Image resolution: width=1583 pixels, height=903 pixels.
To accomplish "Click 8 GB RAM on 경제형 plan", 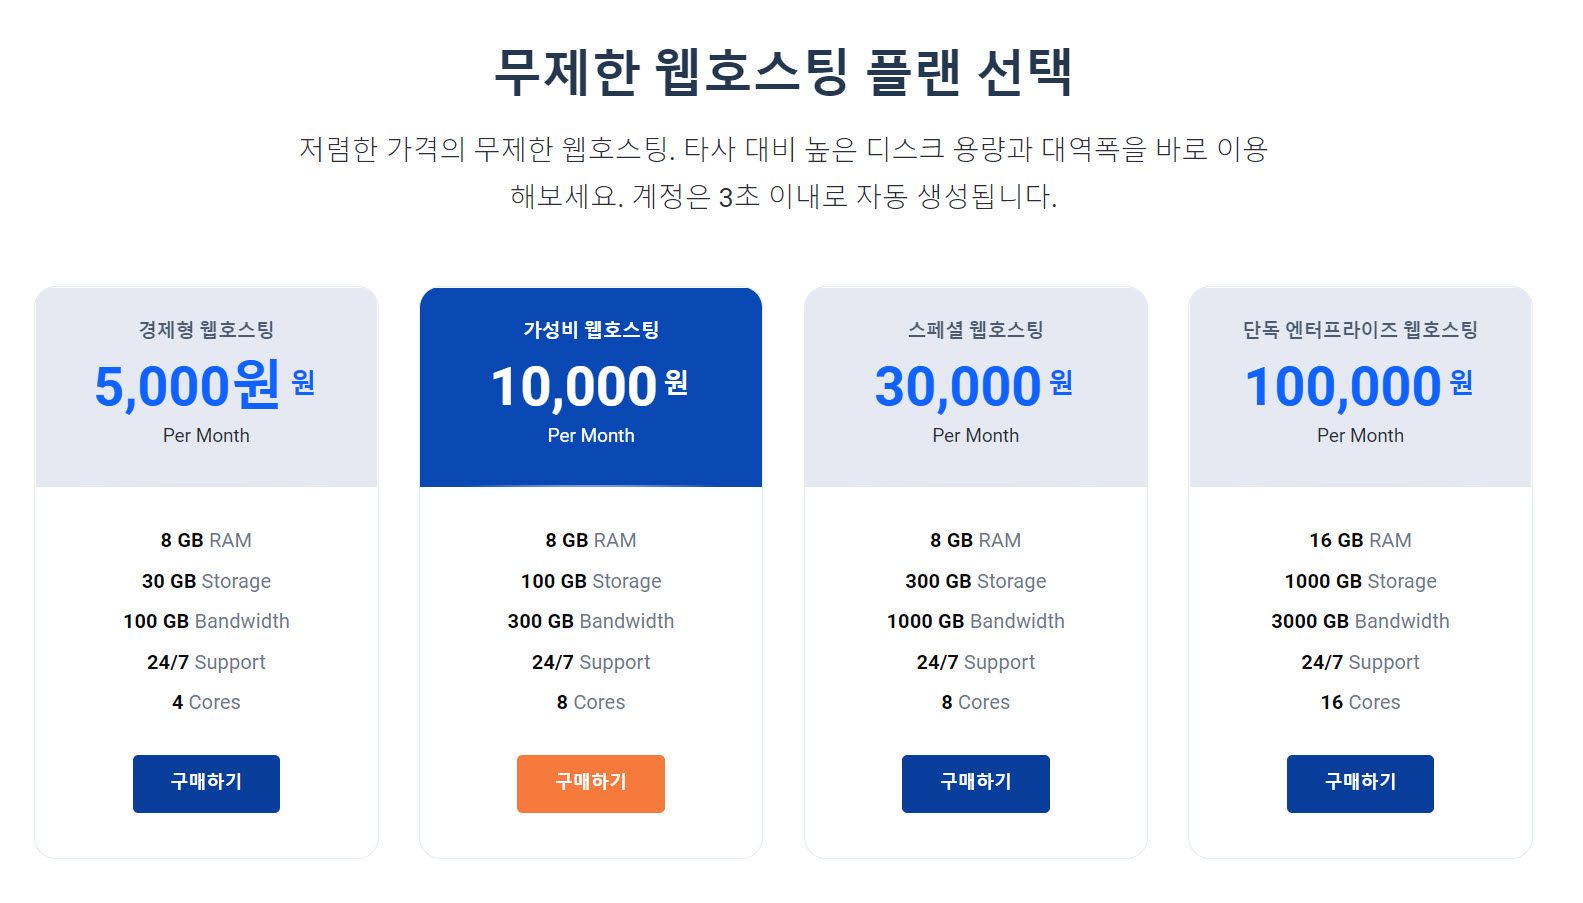I will point(206,540).
